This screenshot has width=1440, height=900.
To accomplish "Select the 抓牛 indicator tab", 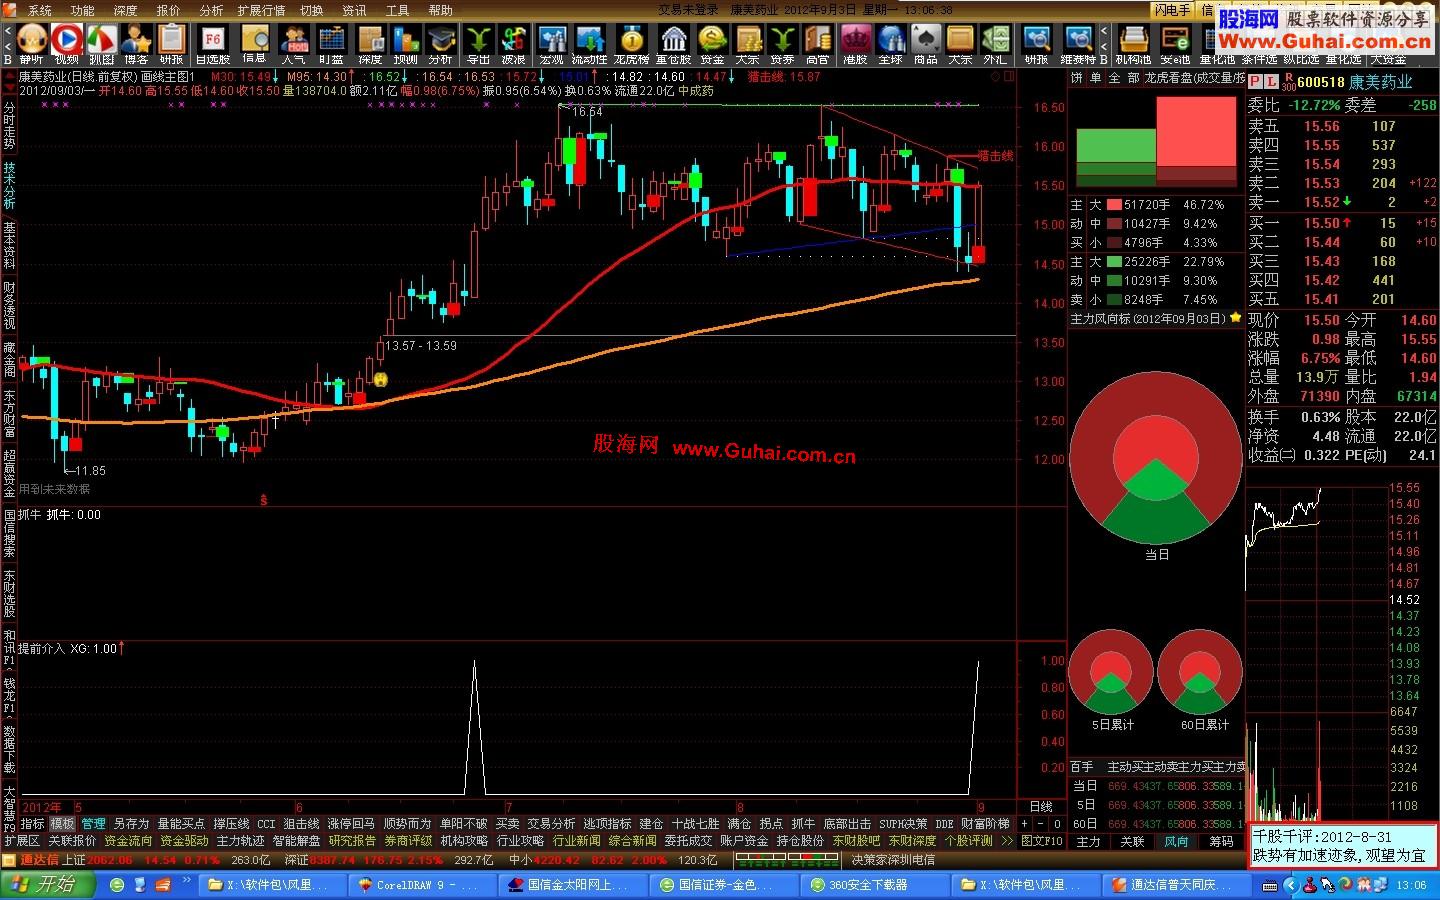I will (x=803, y=824).
